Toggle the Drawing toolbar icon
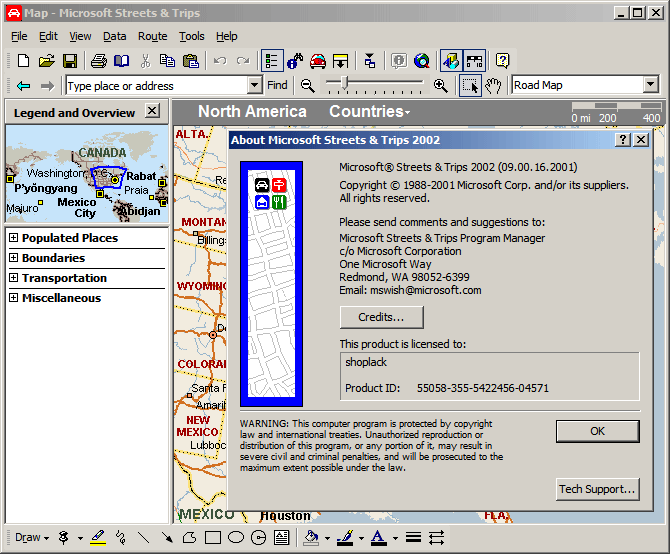 [x=451, y=61]
